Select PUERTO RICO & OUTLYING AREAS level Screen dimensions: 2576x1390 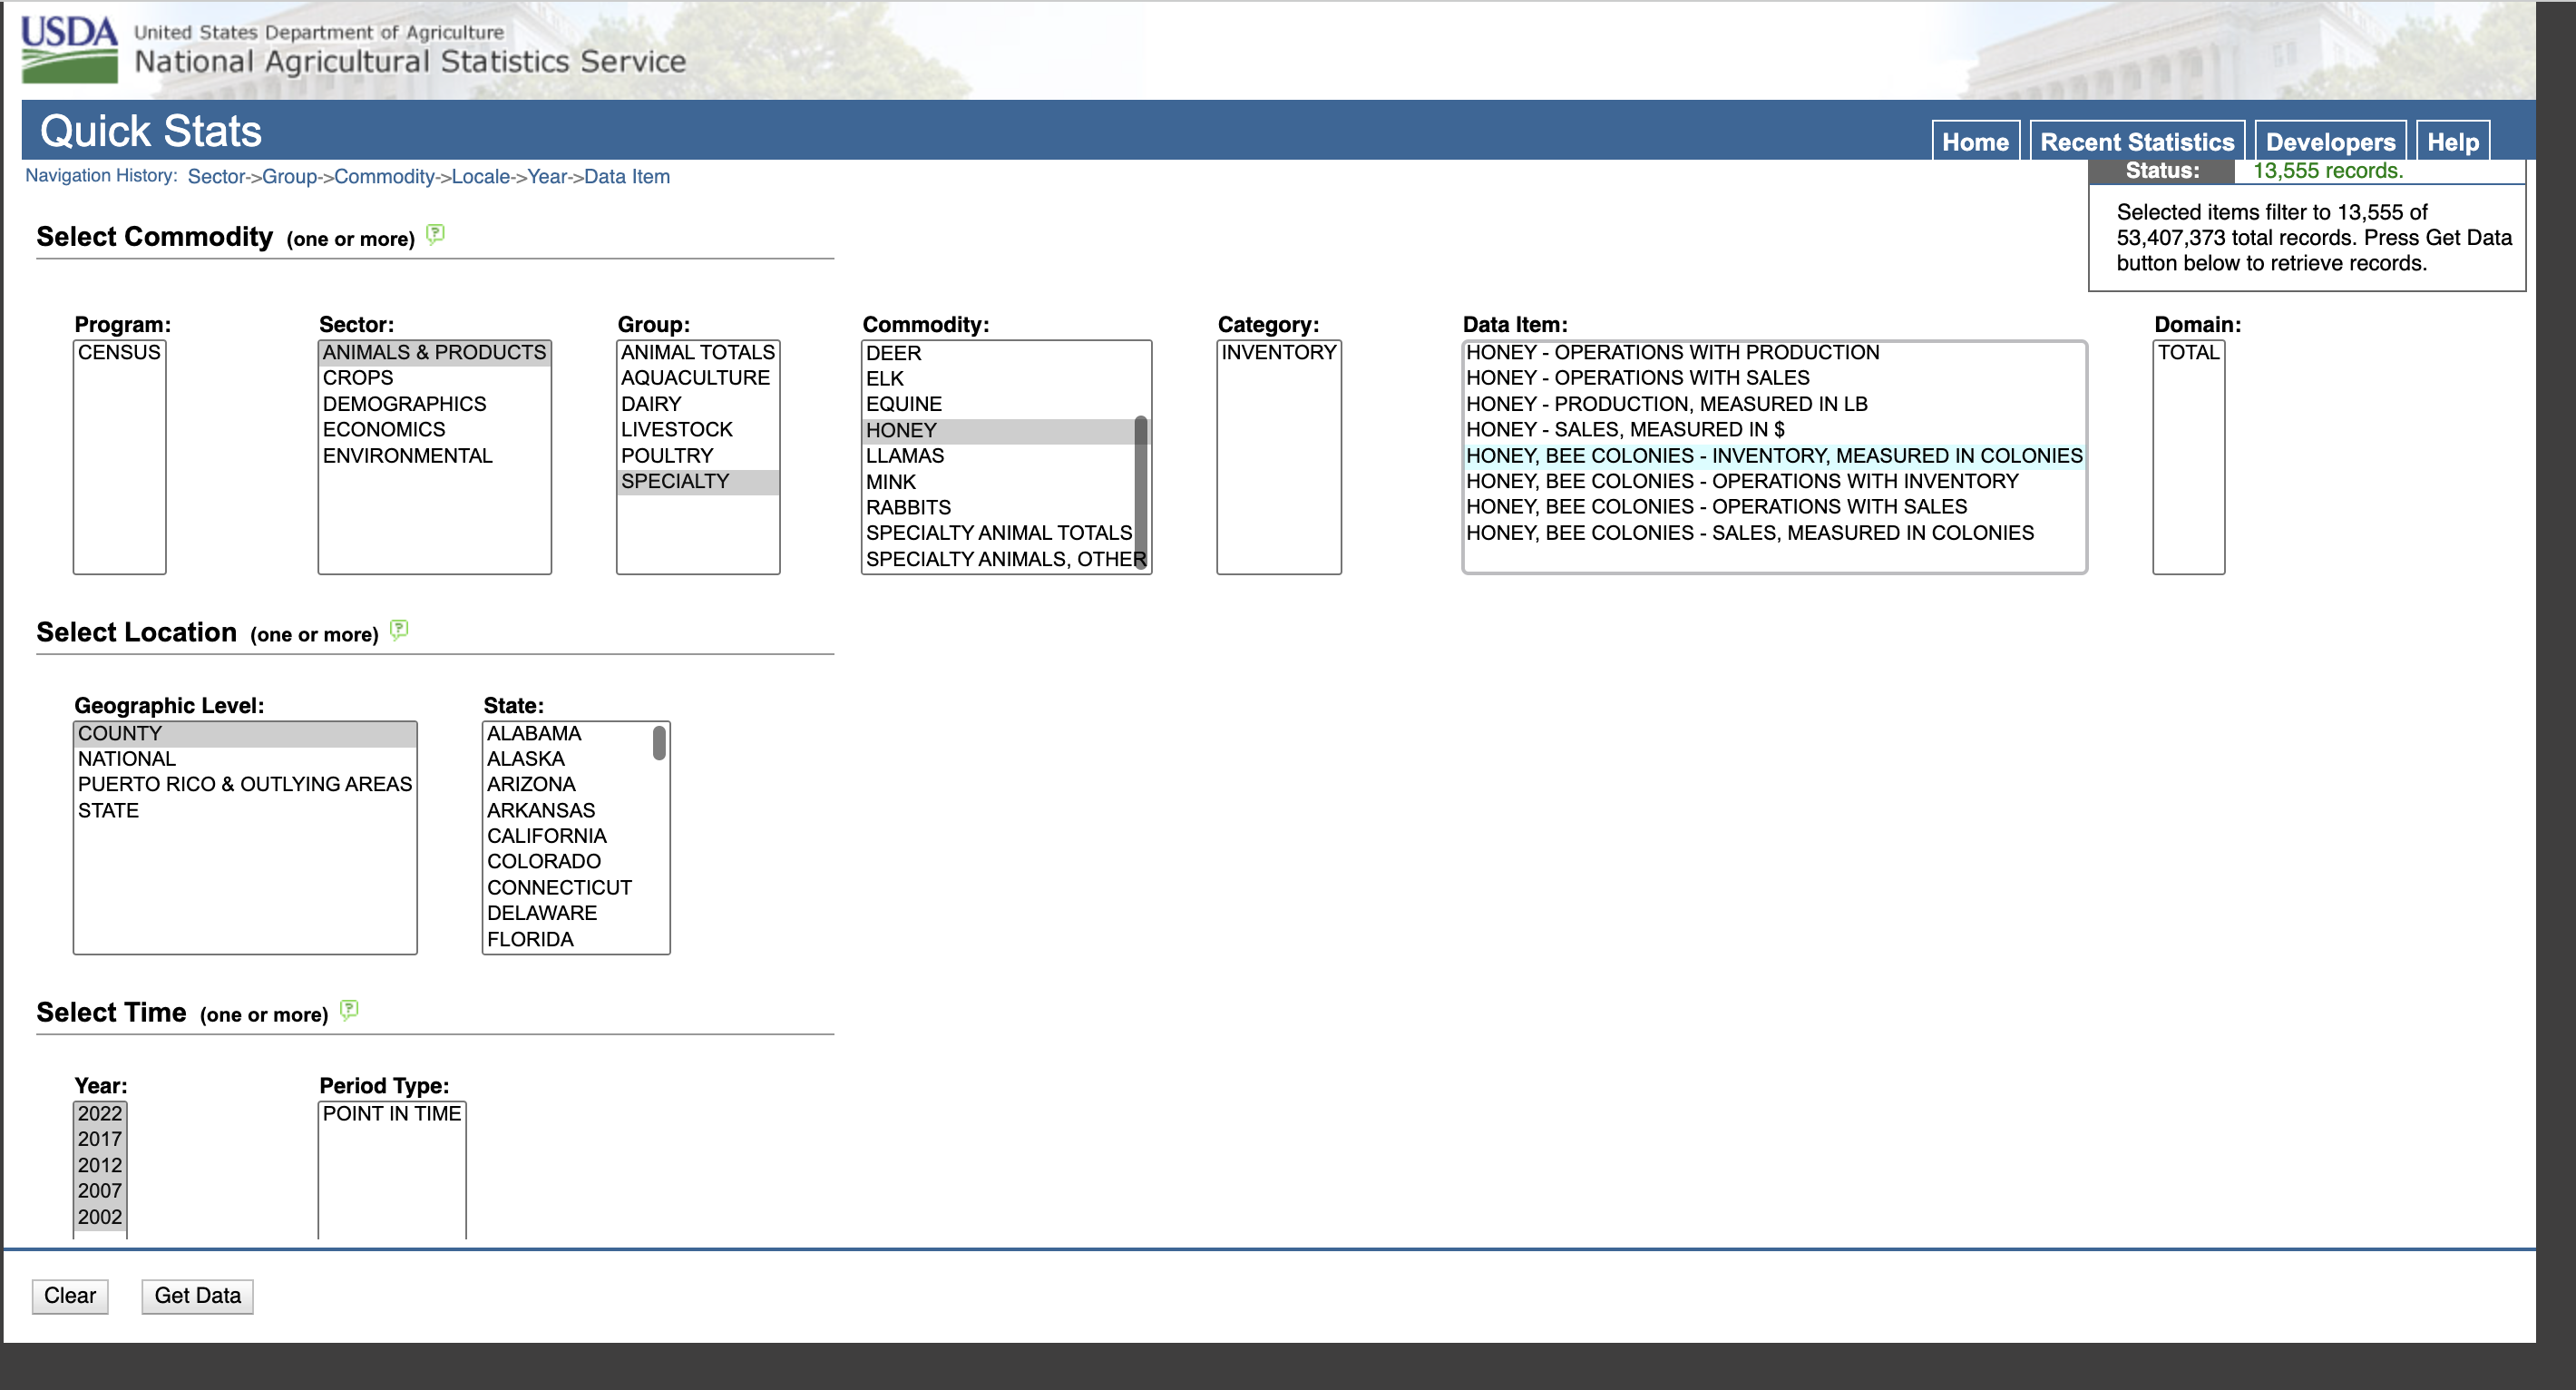point(245,785)
